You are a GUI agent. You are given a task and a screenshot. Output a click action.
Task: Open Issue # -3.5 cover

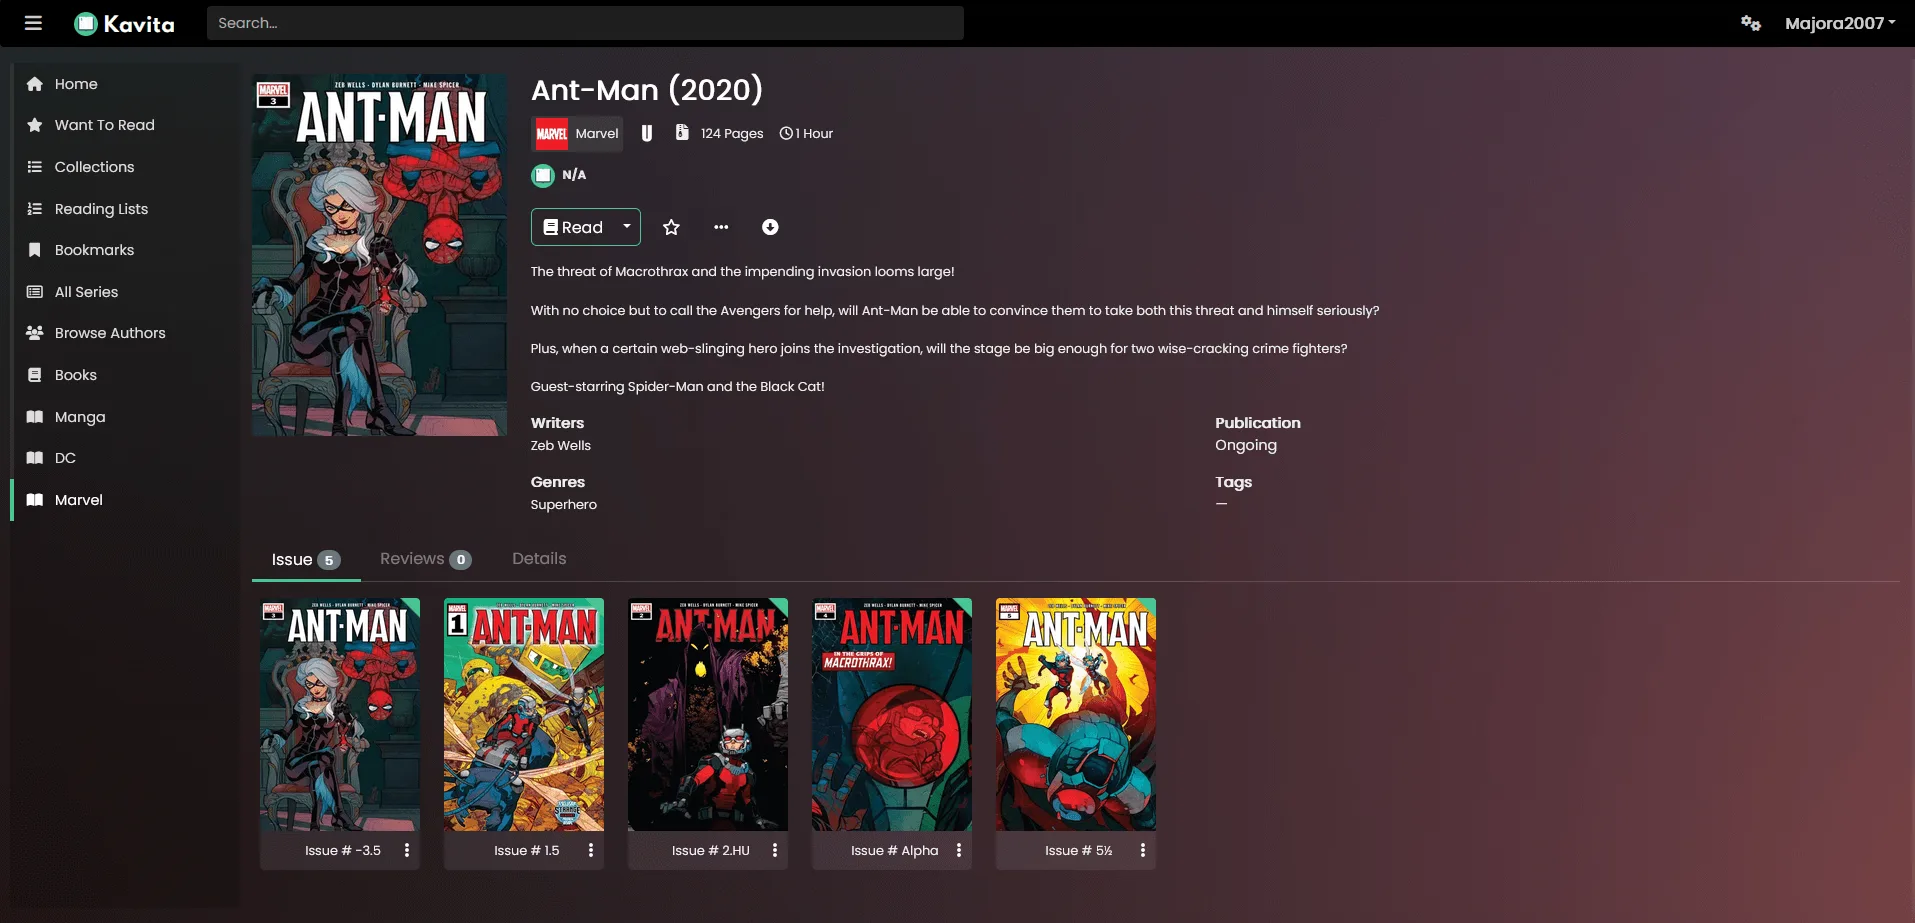coord(340,714)
